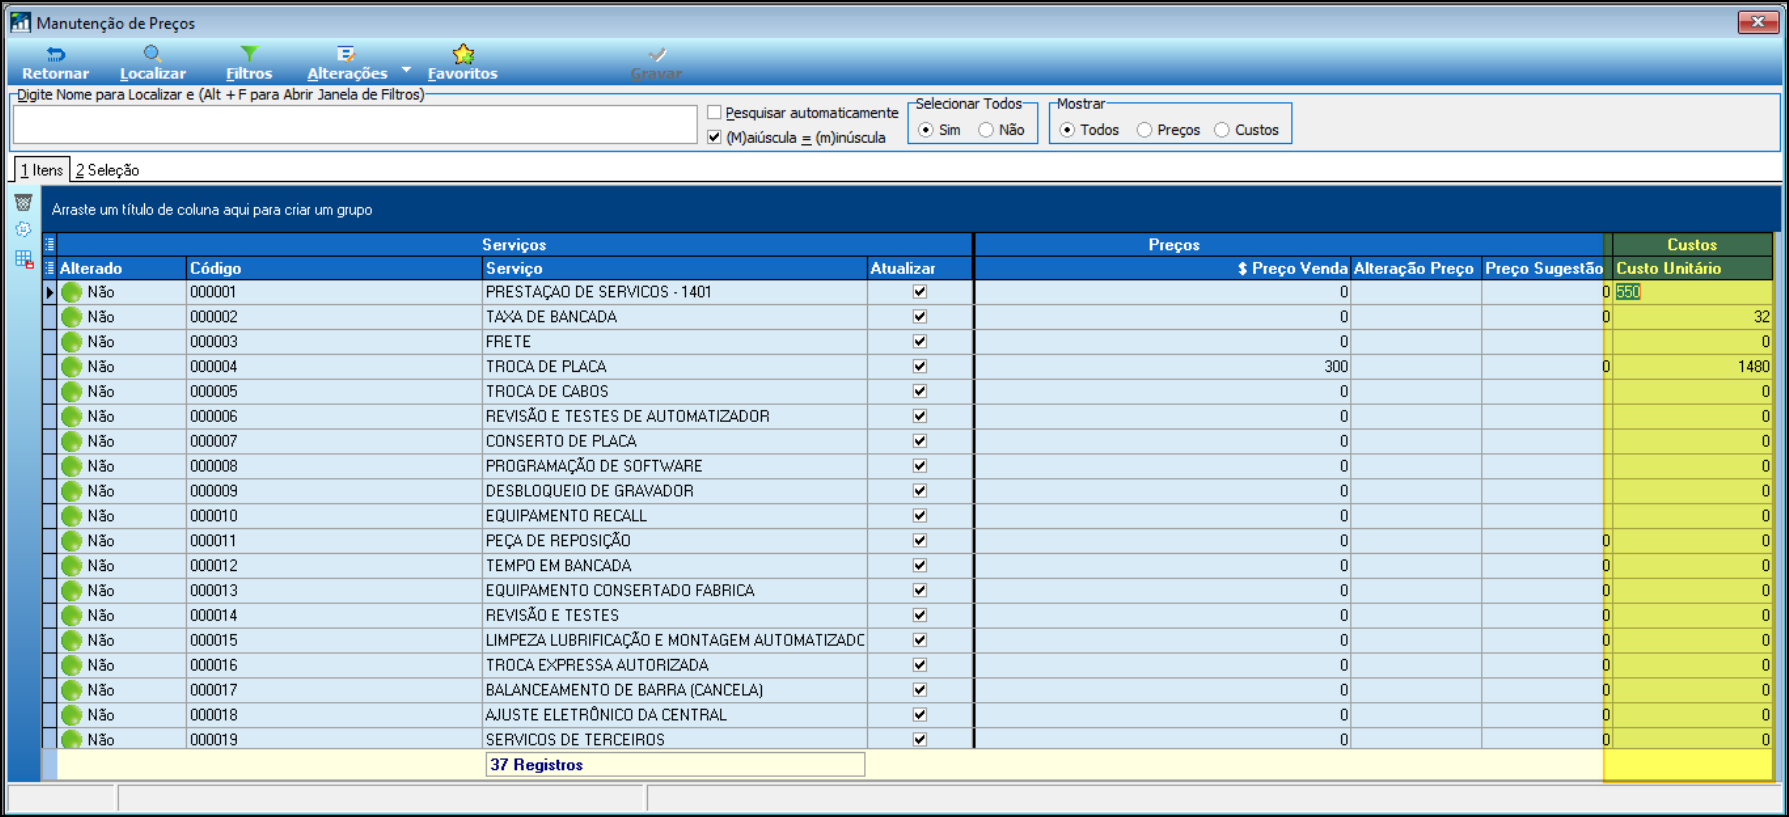Uncheck Atualizar for TROCA DE PLACA

pyautogui.click(x=920, y=367)
